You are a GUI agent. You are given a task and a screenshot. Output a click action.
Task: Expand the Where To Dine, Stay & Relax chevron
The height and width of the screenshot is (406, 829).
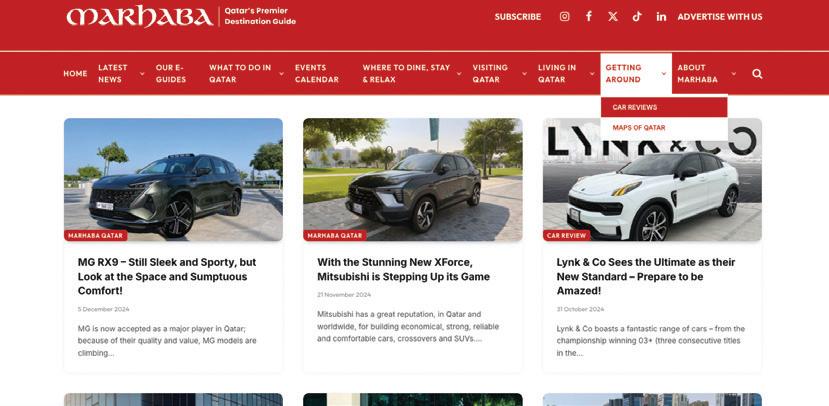pos(459,73)
